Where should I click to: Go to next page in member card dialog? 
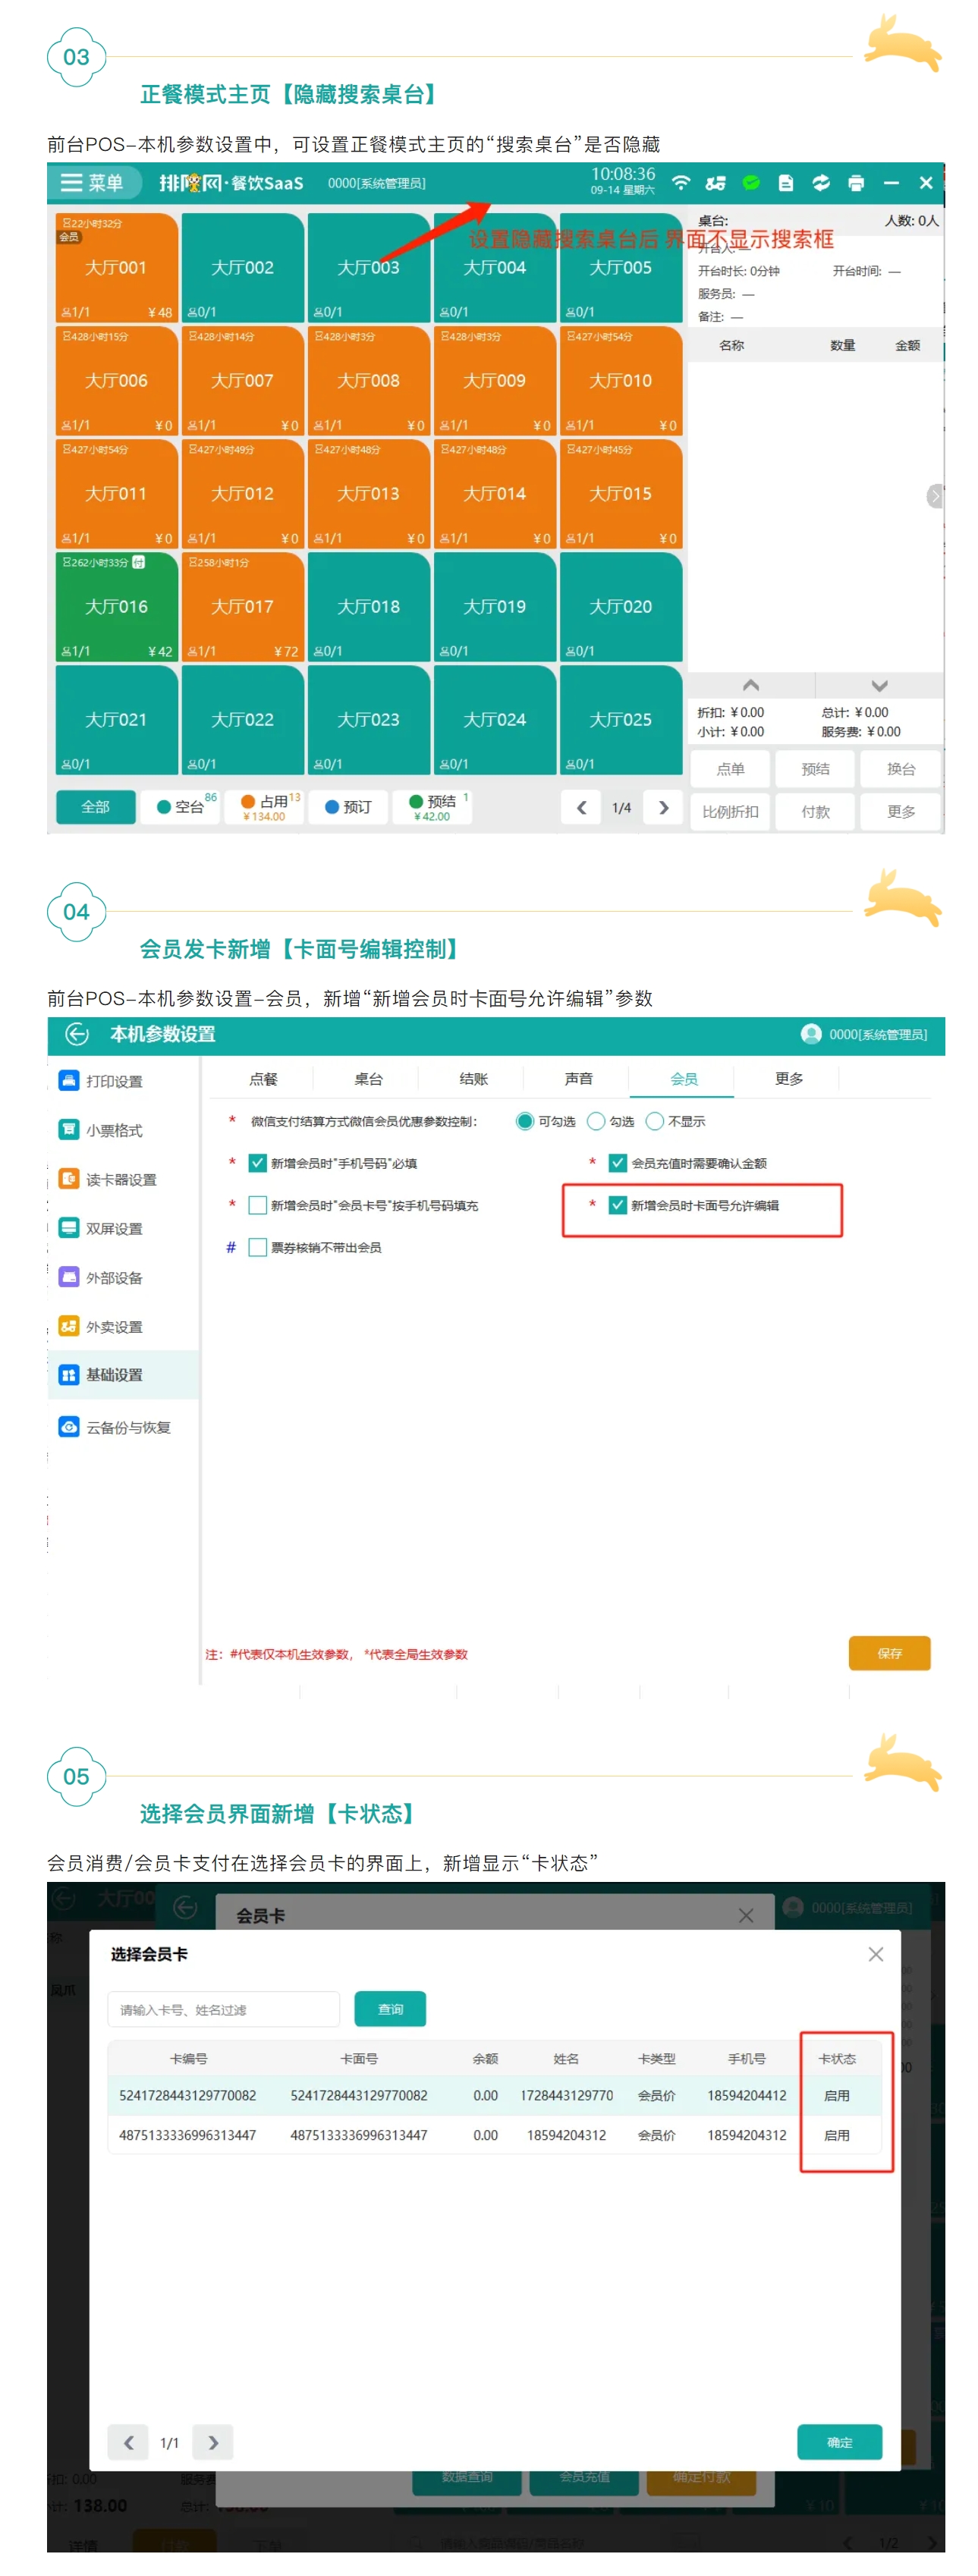(212, 2442)
